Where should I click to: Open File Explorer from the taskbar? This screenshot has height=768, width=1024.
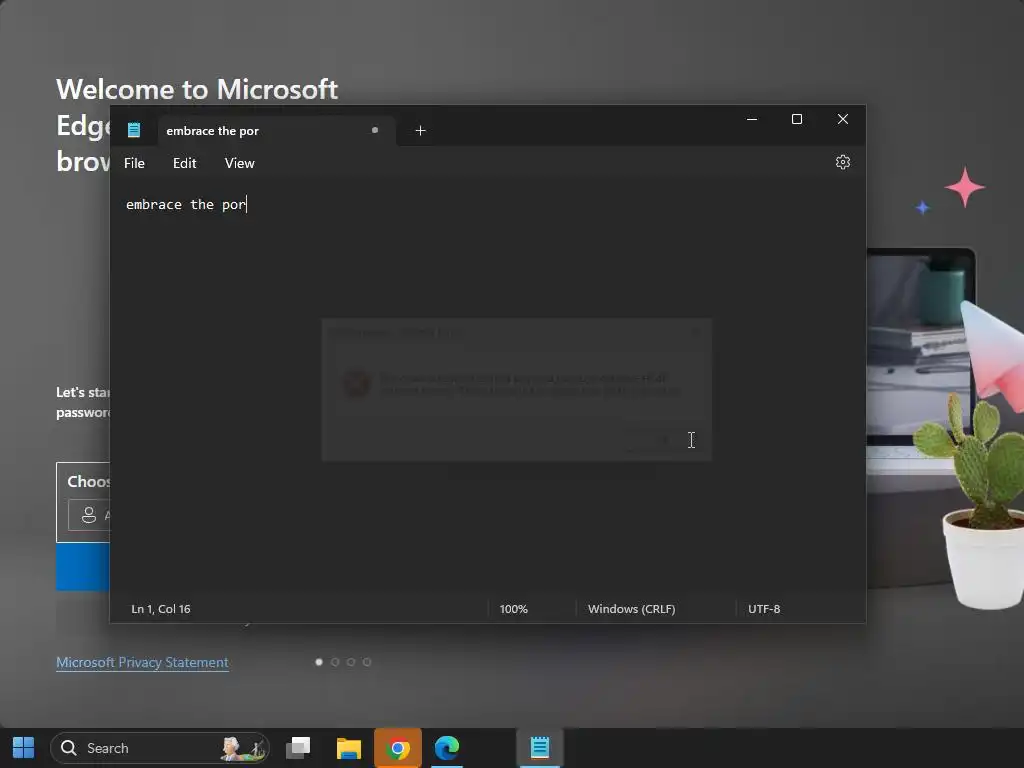tap(349, 748)
